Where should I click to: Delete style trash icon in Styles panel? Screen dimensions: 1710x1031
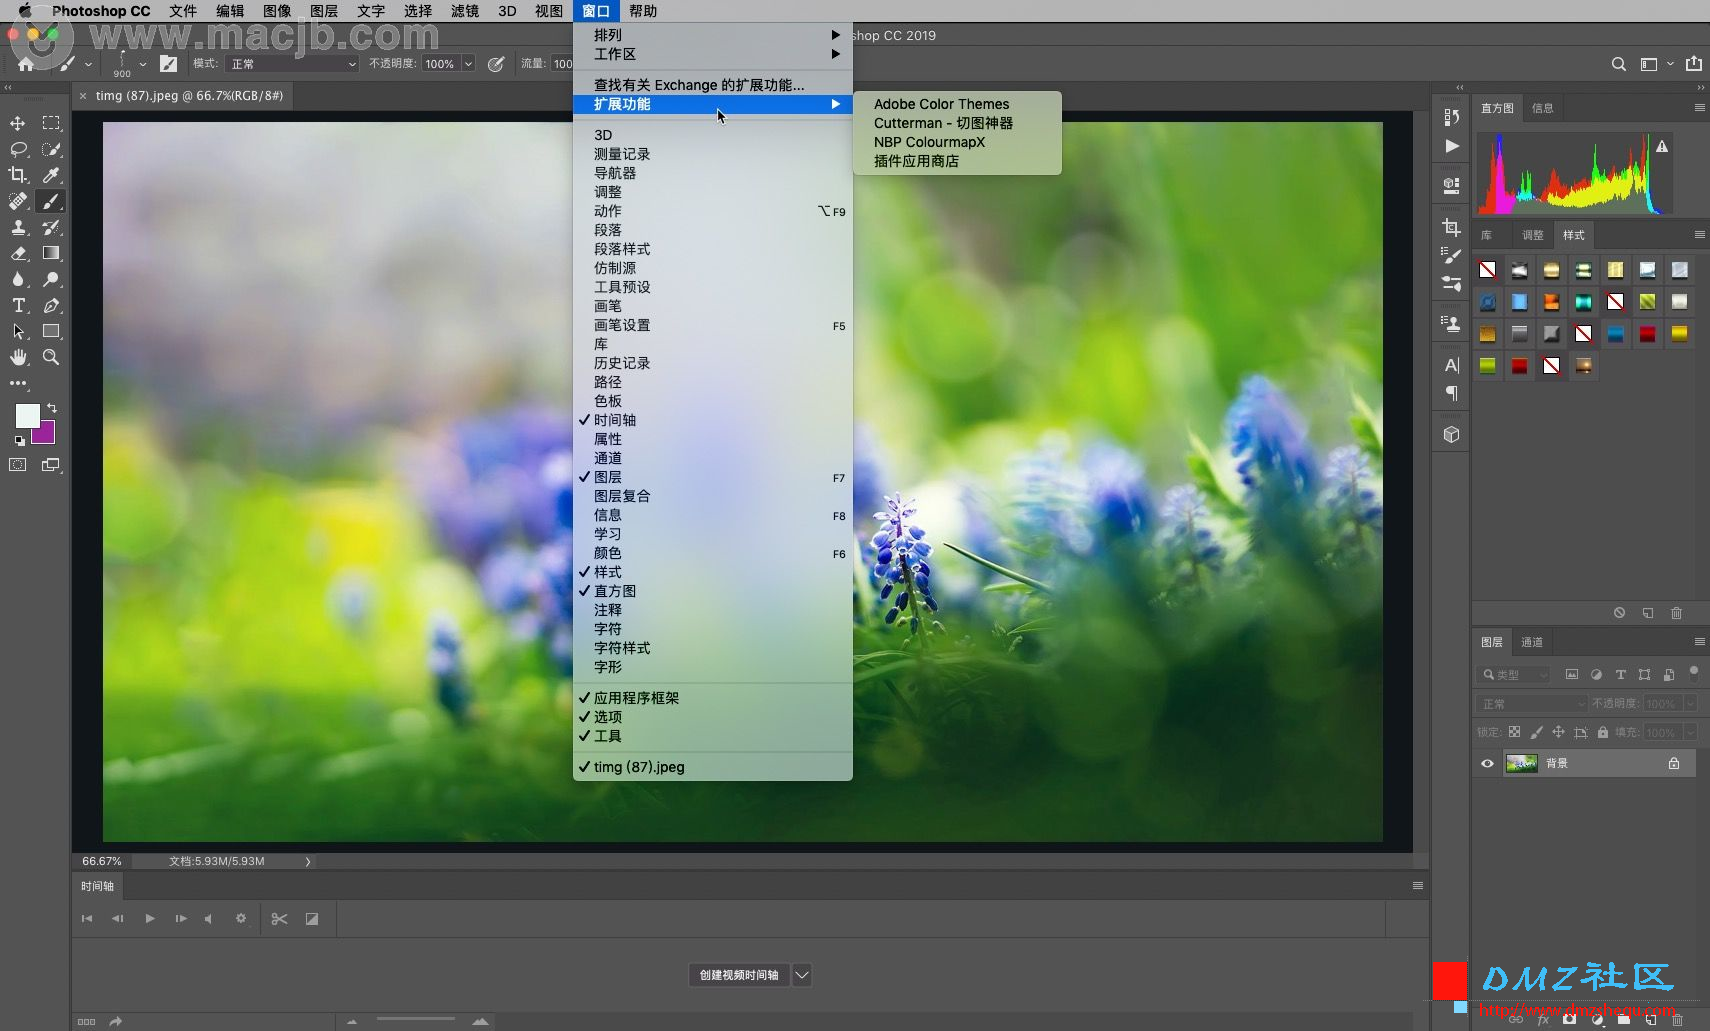click(1677, 613)
